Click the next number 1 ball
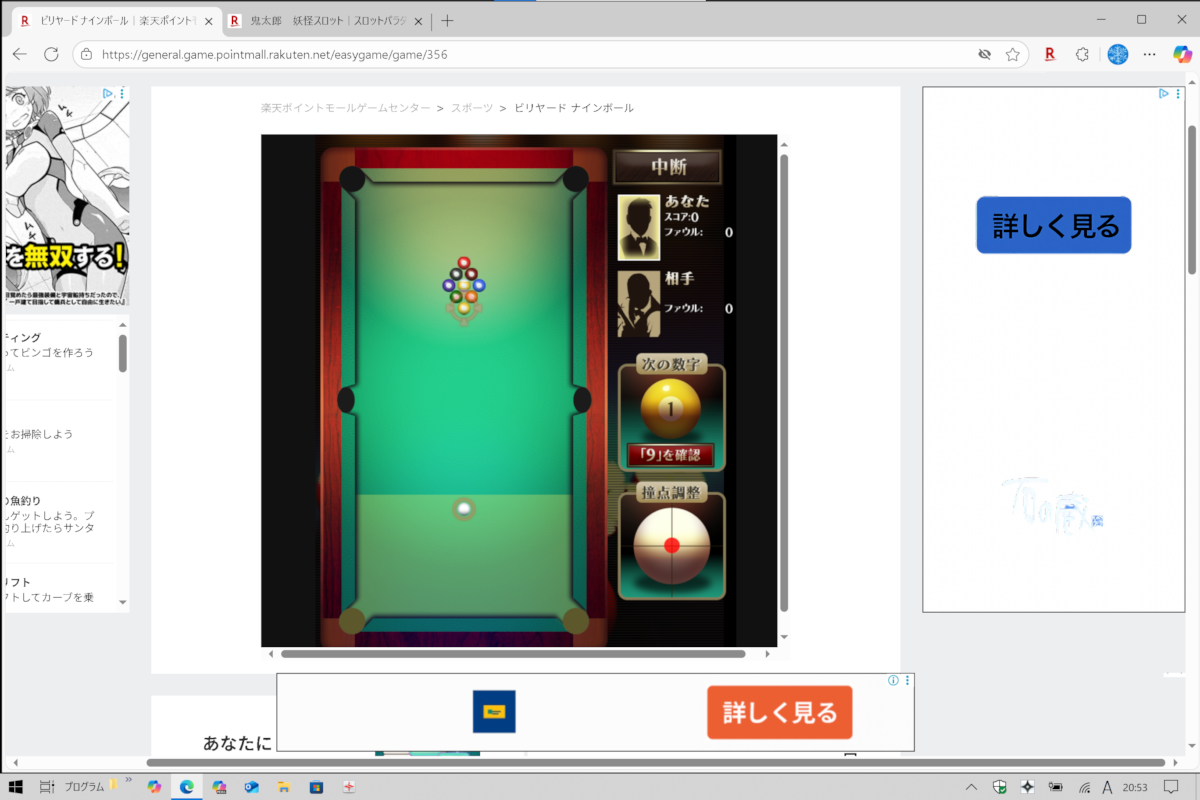1200x800 pixels. (x=670, y=408)
